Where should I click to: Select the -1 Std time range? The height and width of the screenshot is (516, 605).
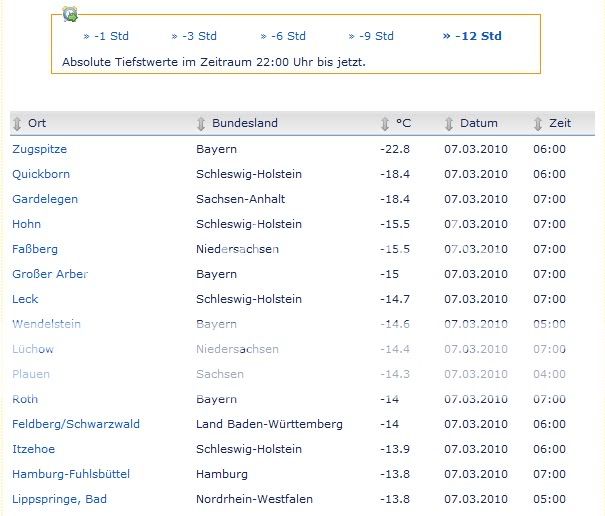coord(106,36)
